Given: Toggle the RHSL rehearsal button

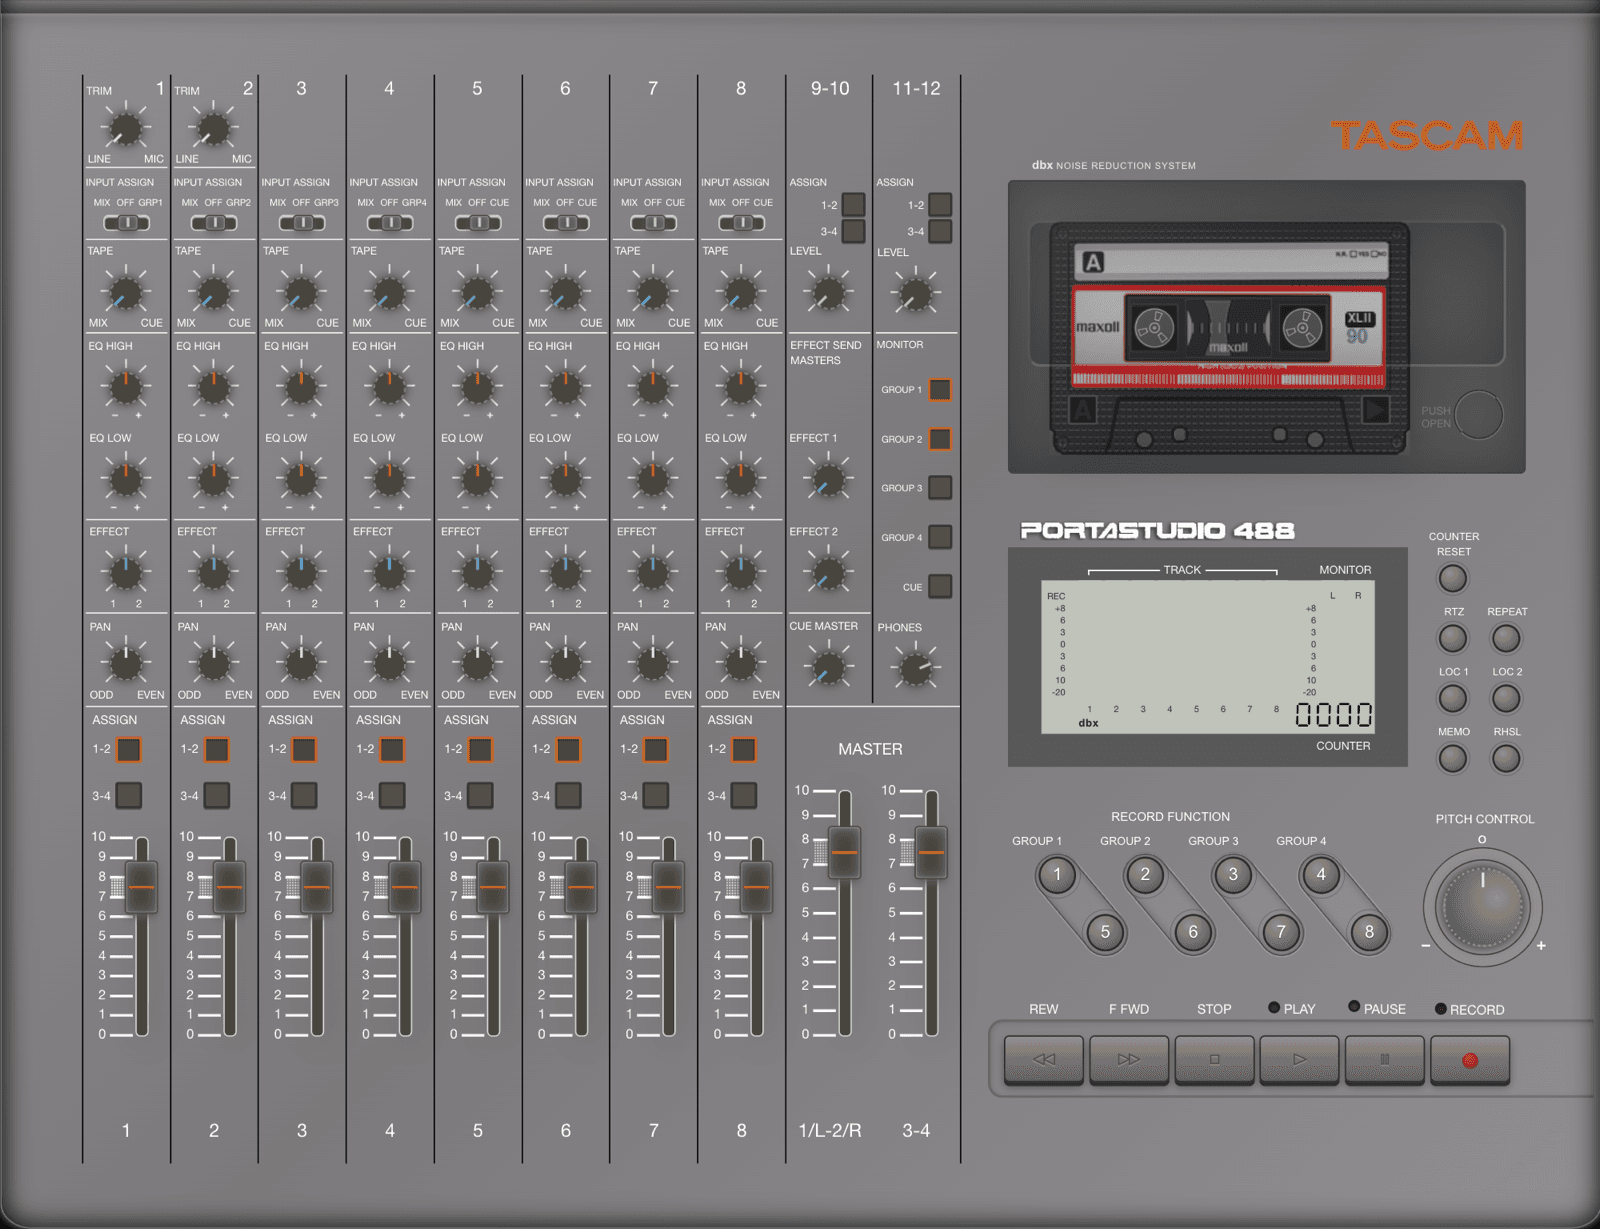Looking at the screenshot, I should point(1506,759).
